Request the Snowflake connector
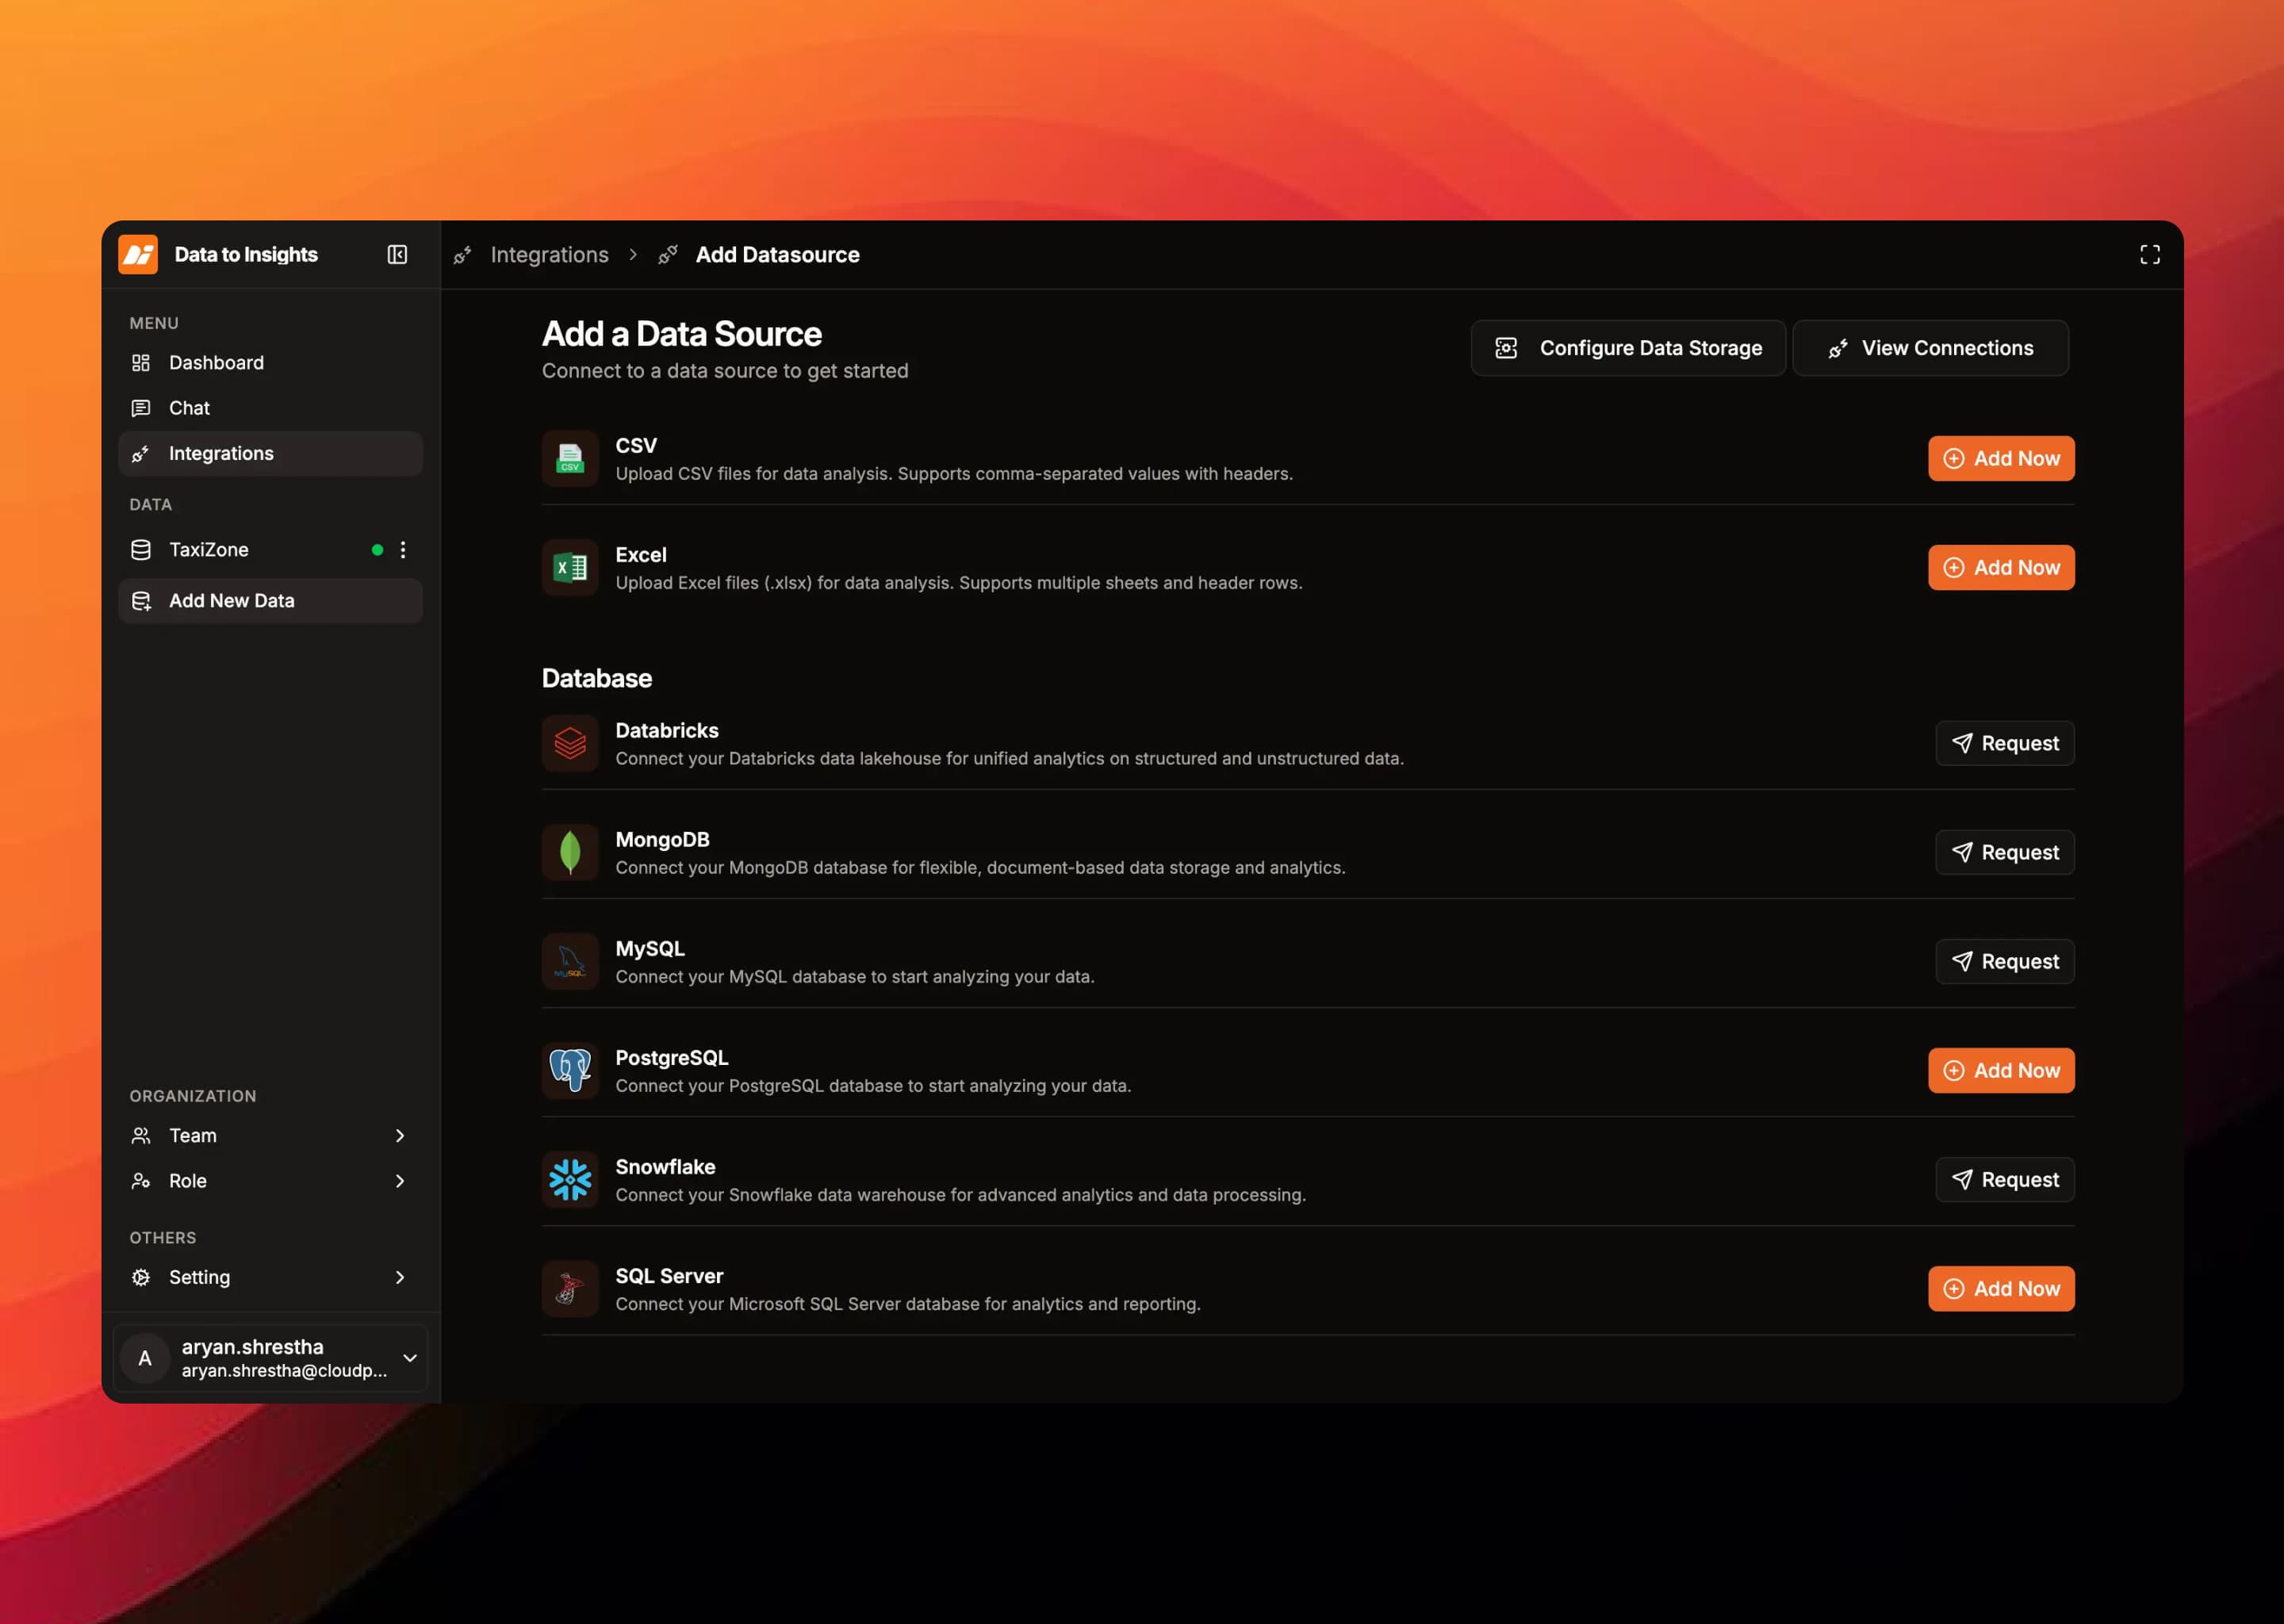The width and height of the screenshot is (2284, 1624). pyautogui.click(x=2005, y=1179)
